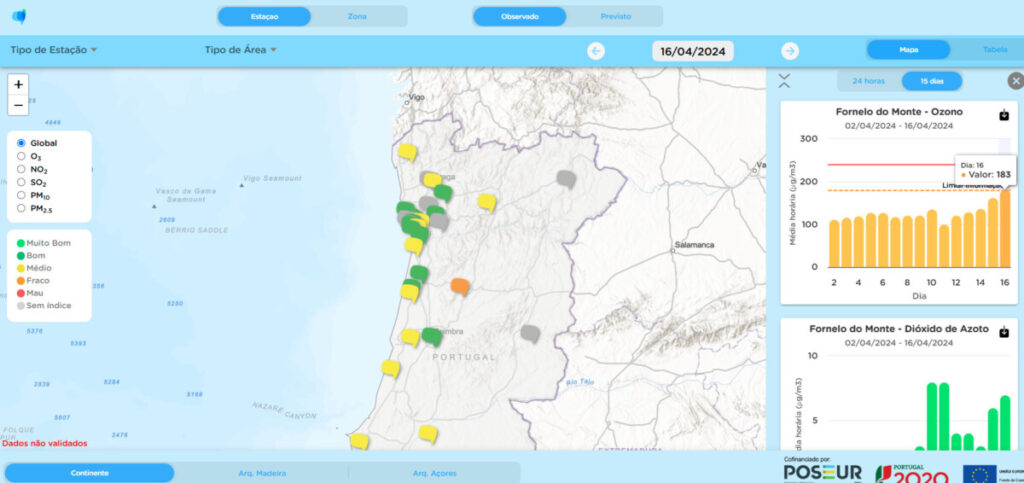This screenshot has width=1024, height=483.
Task: Switch to Tabela view
Action: coord(995,50)
